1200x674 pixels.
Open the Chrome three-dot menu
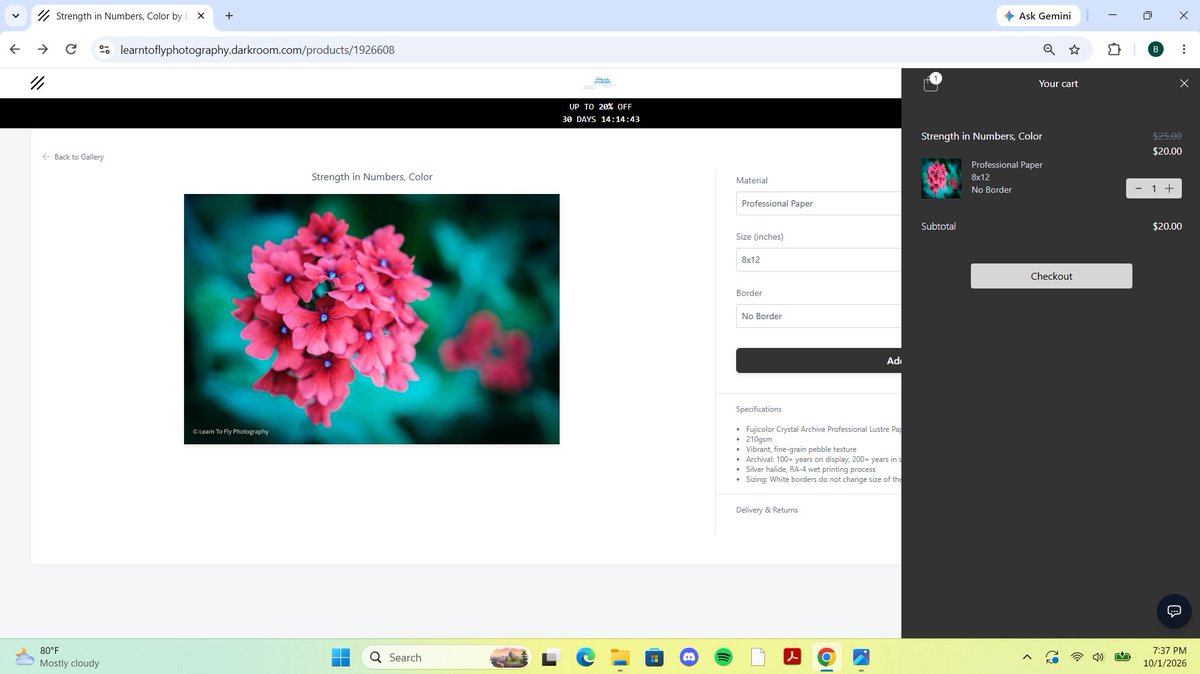[x=1183, y=49]
